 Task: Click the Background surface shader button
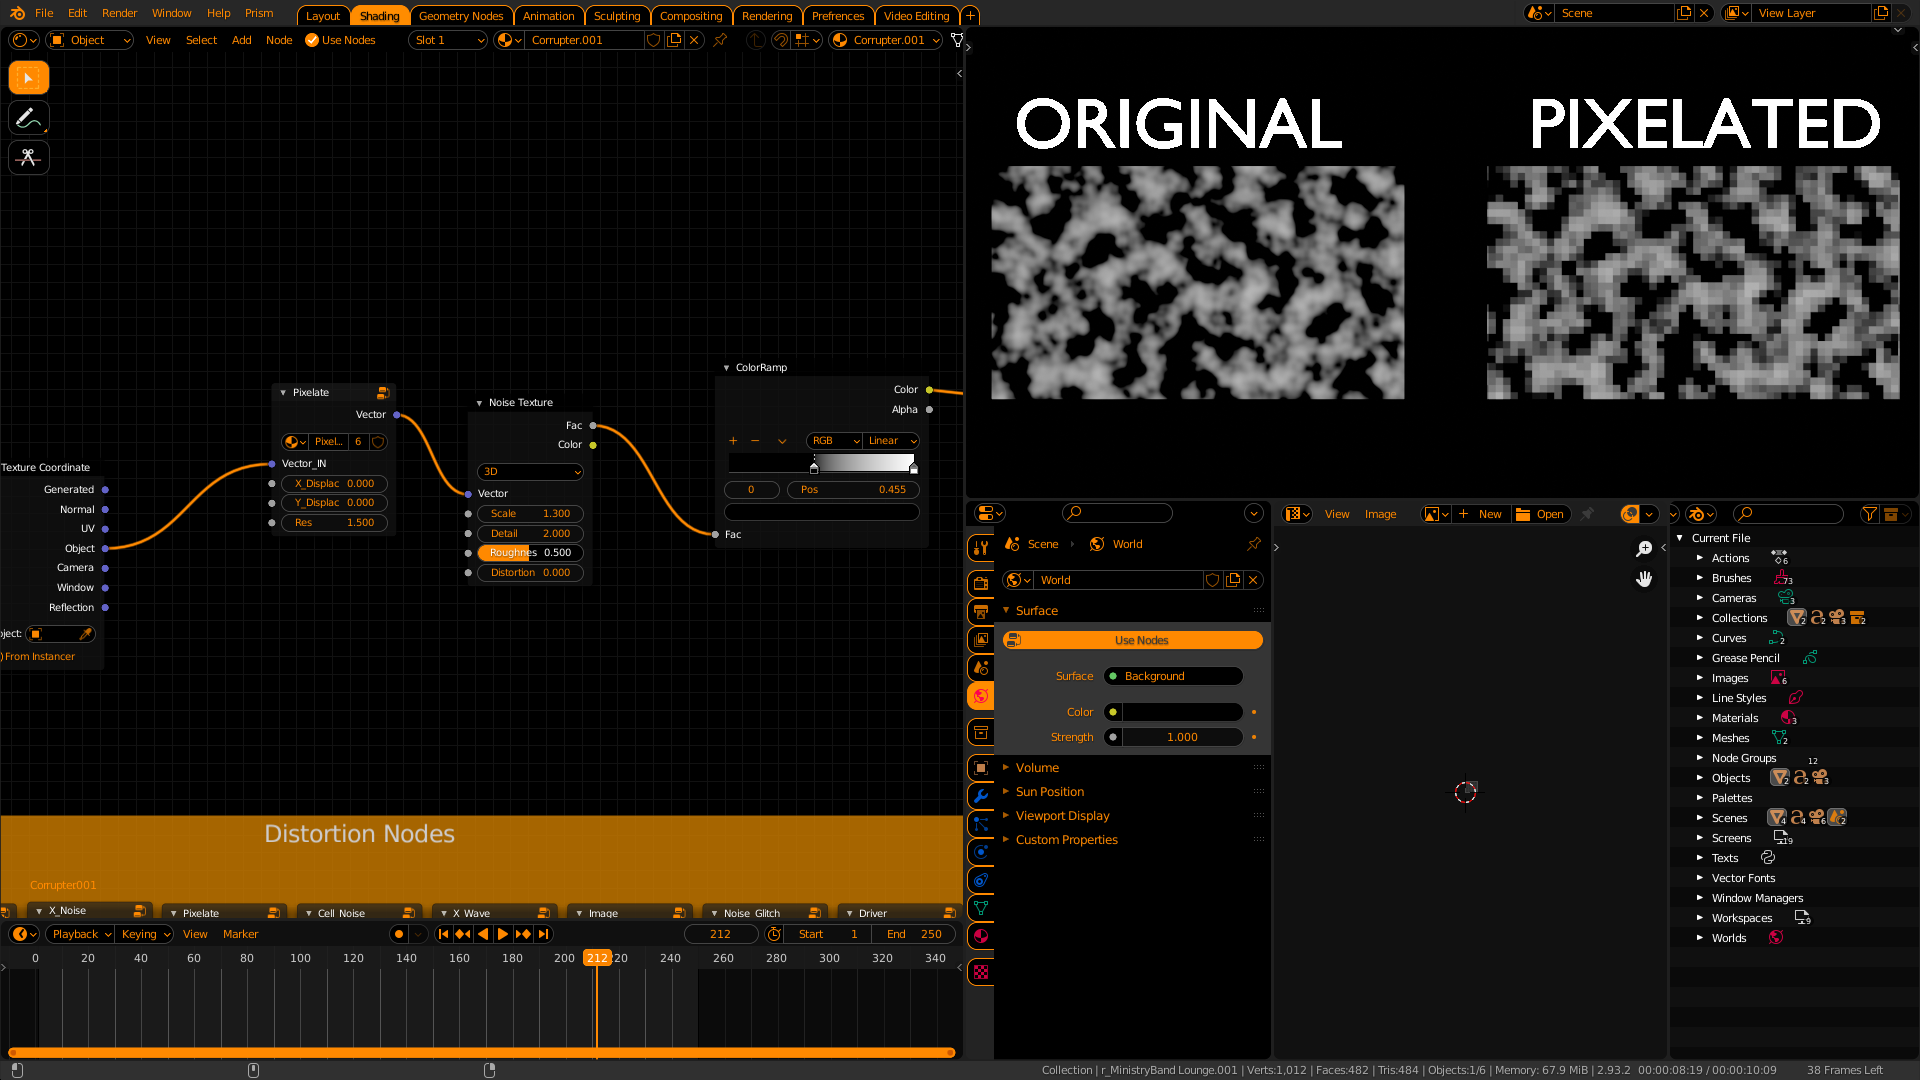(1173, 677)
